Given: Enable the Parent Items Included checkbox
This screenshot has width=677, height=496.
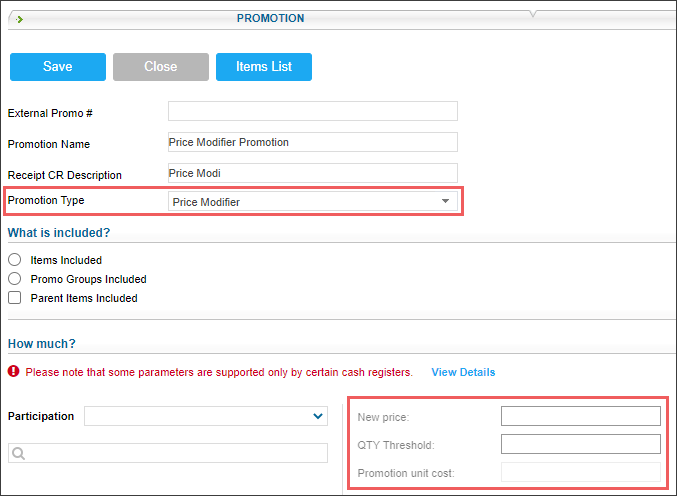Looking at the screenshot, I should coord(15,298).
